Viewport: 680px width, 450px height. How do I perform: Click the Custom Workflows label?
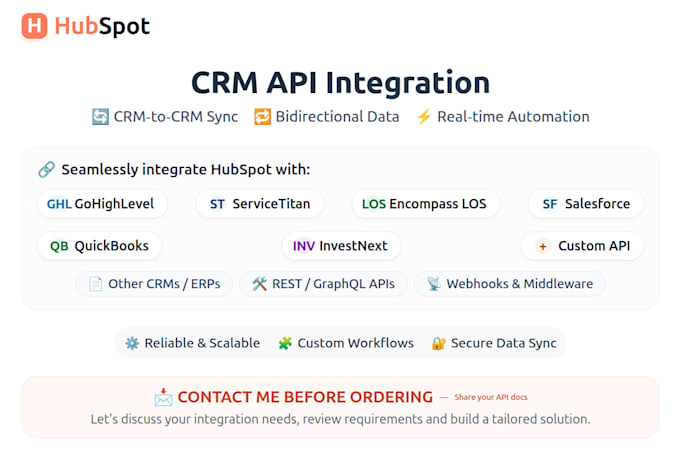[x=356, y=343]
